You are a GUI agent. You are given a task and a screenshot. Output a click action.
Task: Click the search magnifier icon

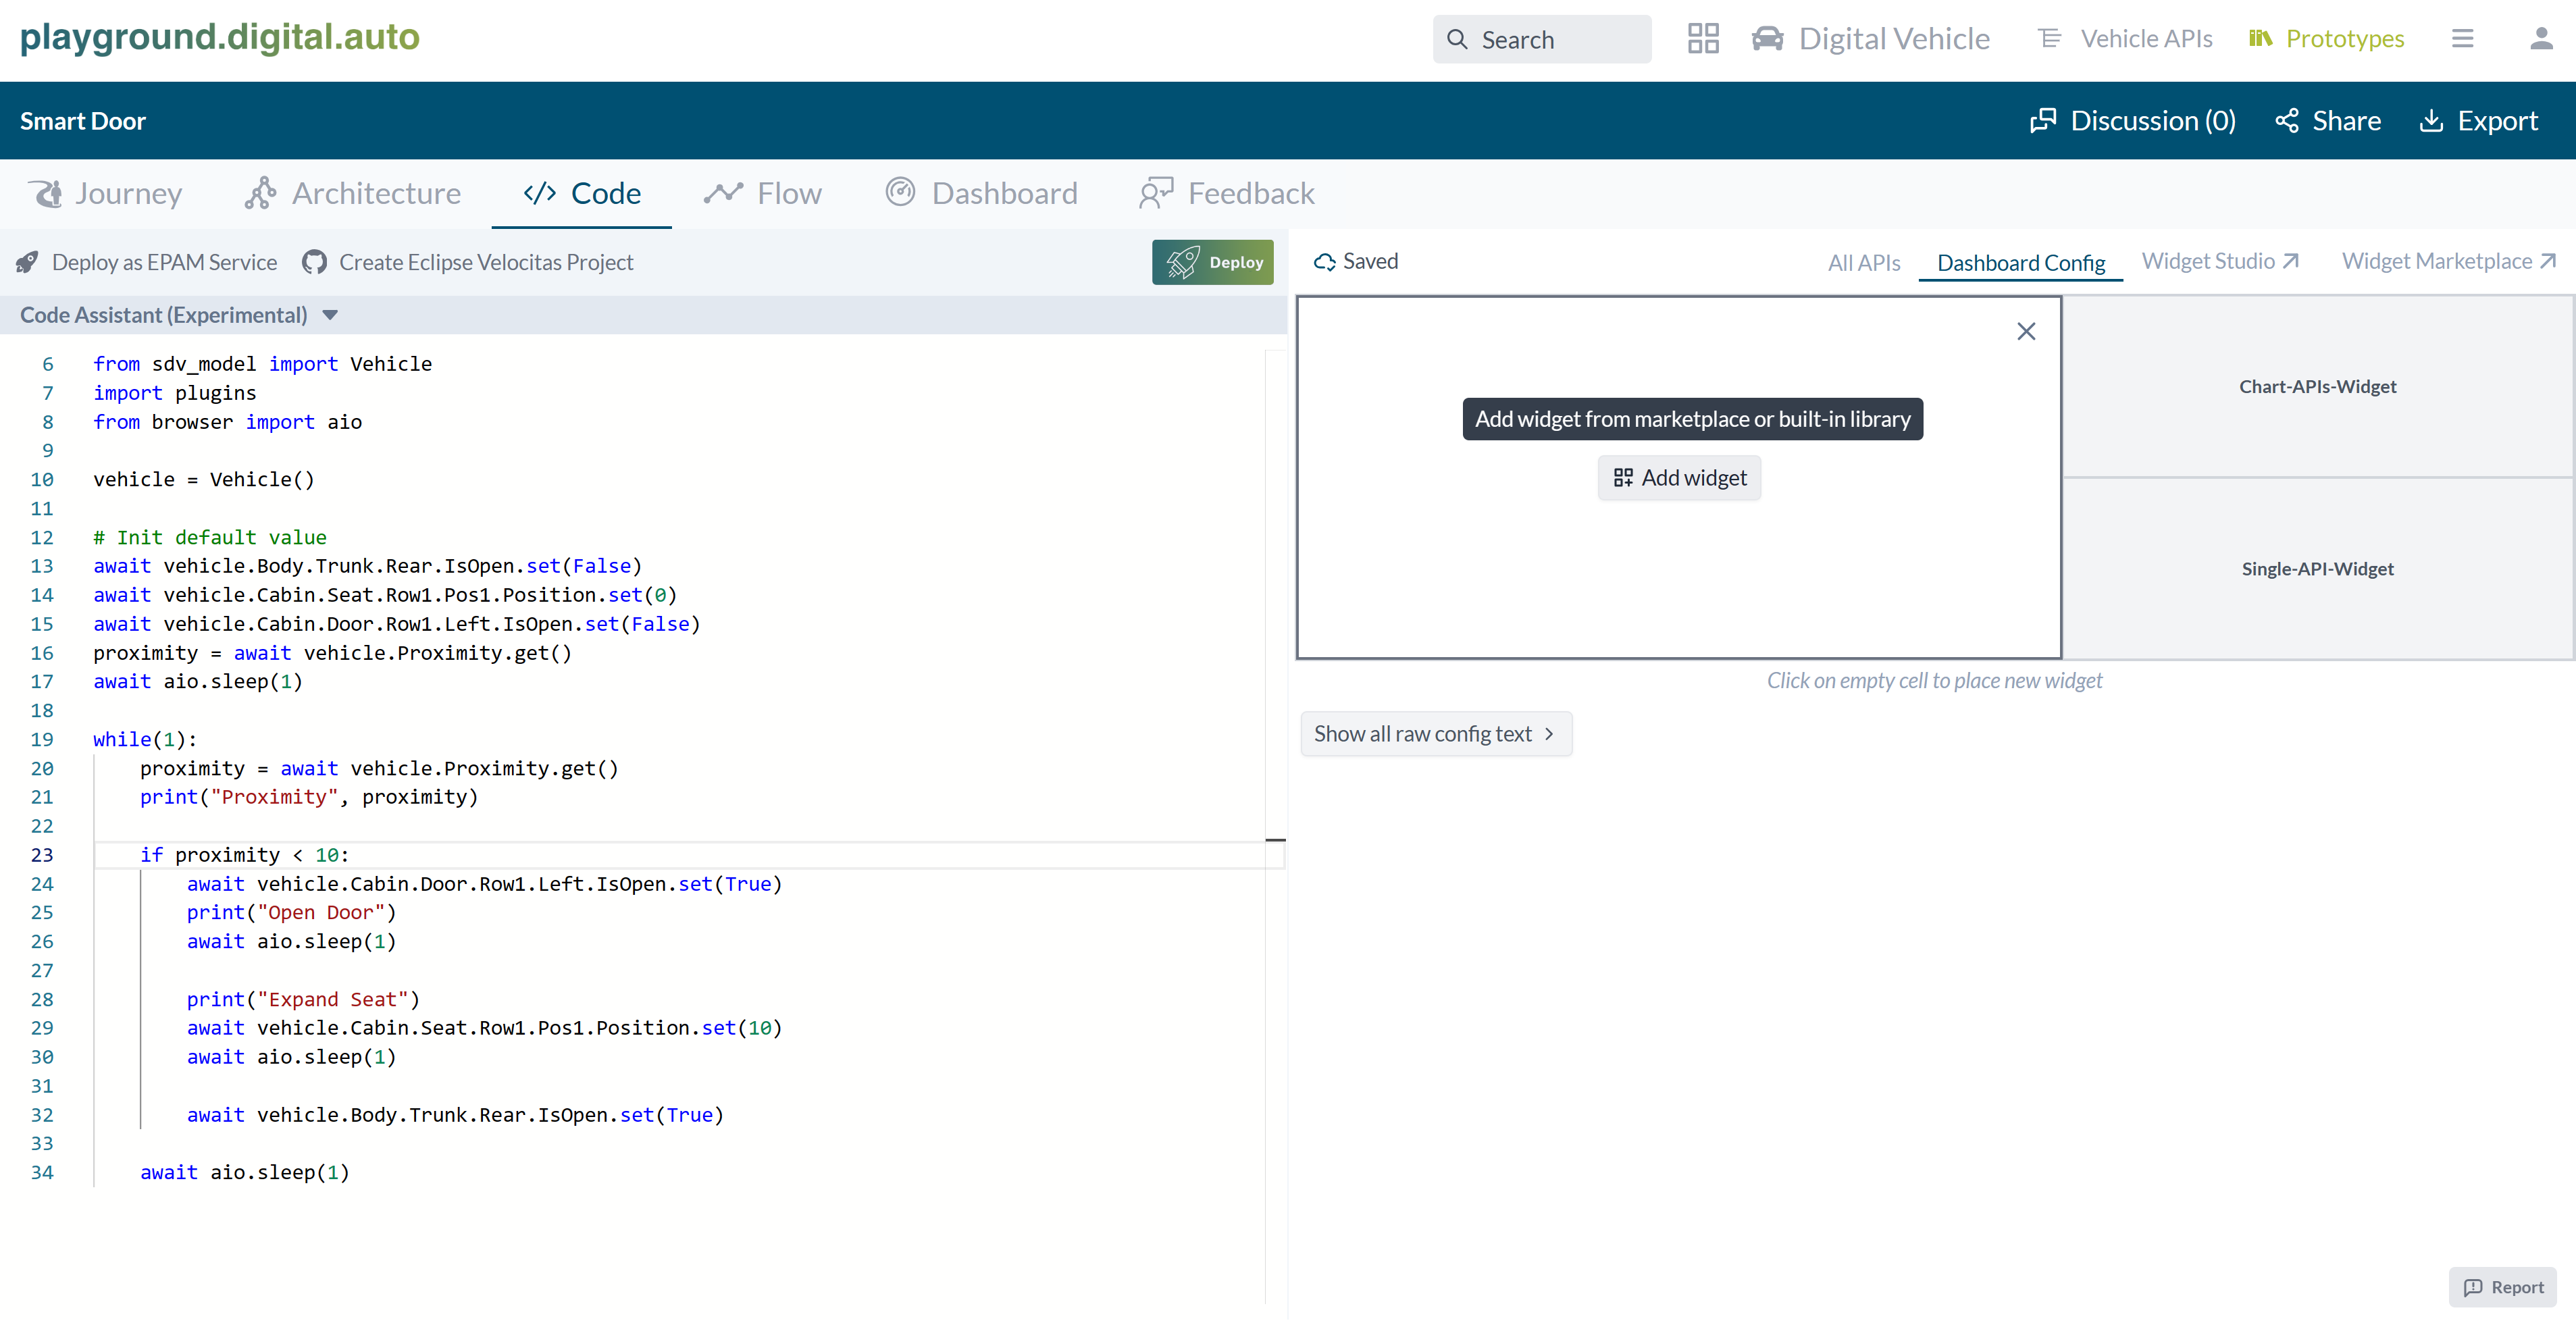tap(1457, 40)
